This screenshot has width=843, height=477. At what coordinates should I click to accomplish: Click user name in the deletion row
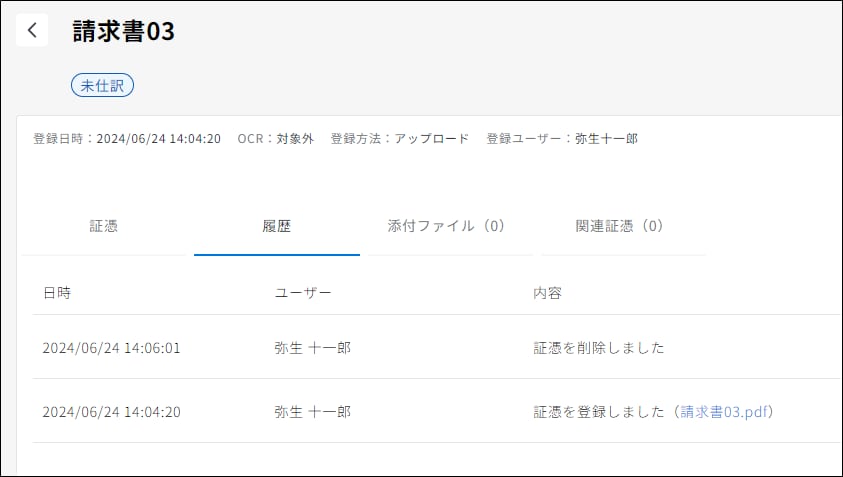point(312,348)
